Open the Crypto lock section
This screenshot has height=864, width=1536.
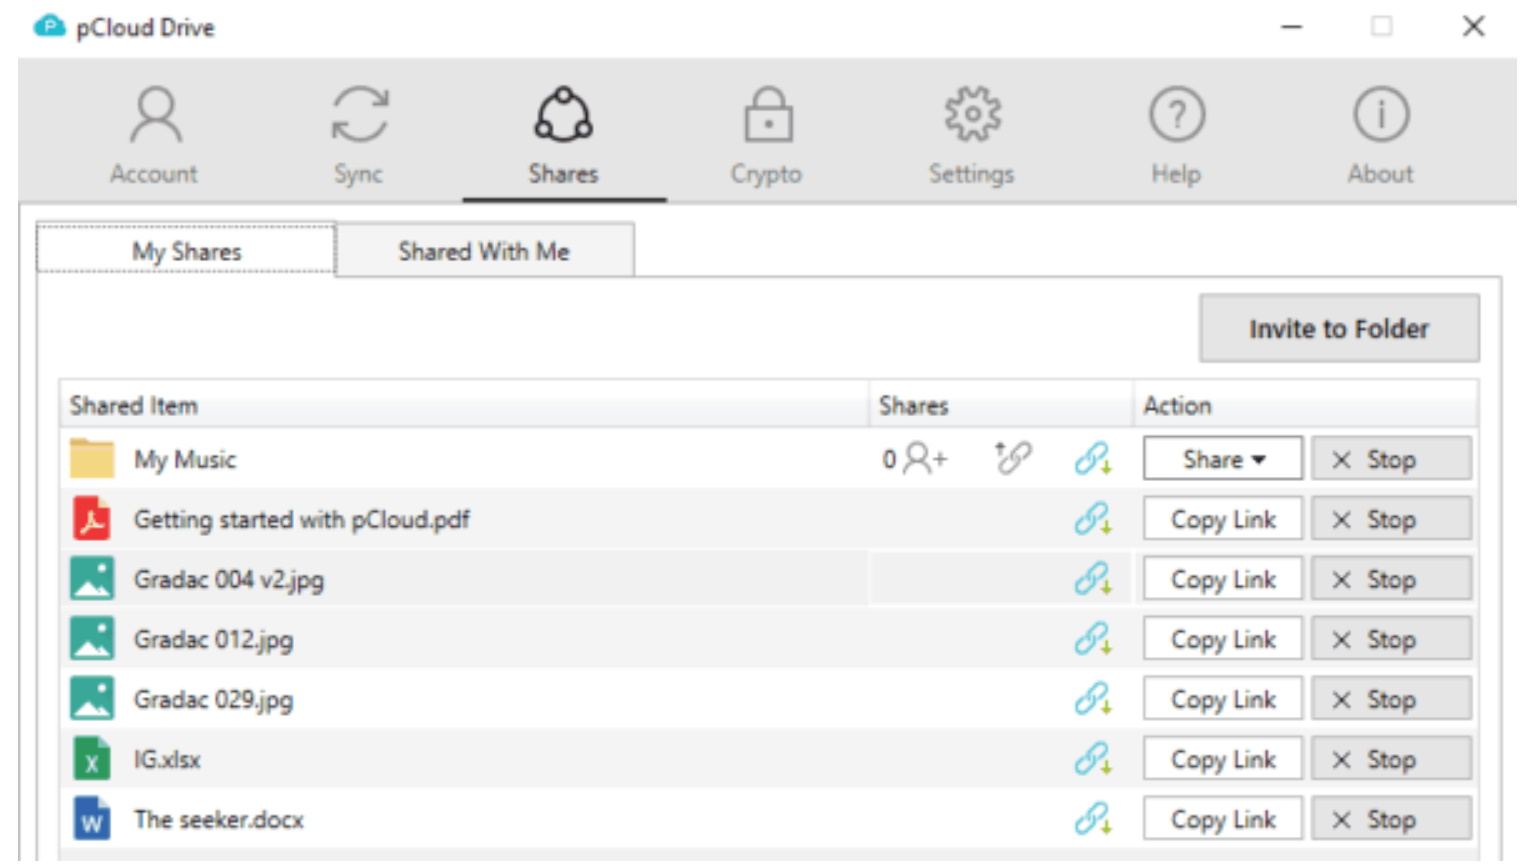pyautogui.click(x=767, y=136)
